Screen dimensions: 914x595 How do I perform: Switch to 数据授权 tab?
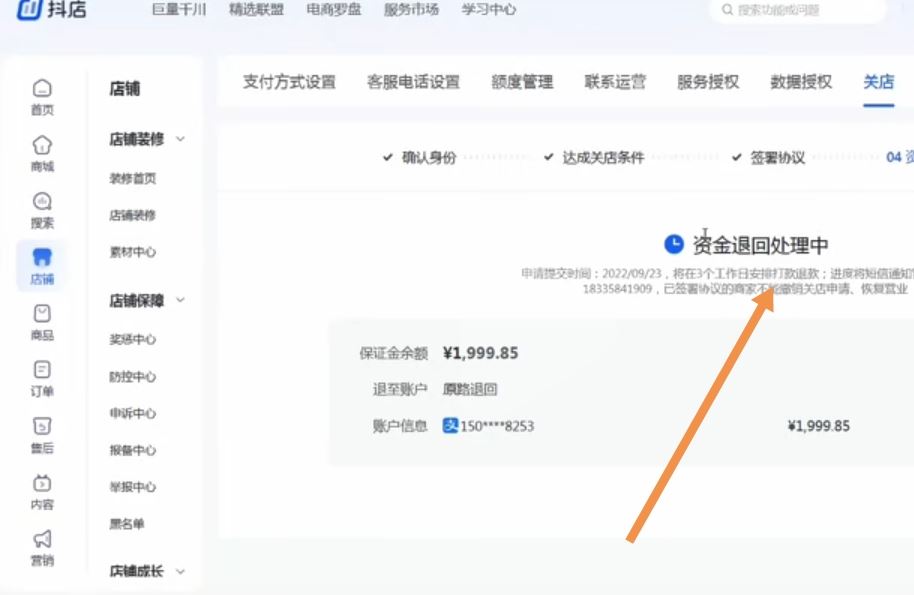(801, 82)
